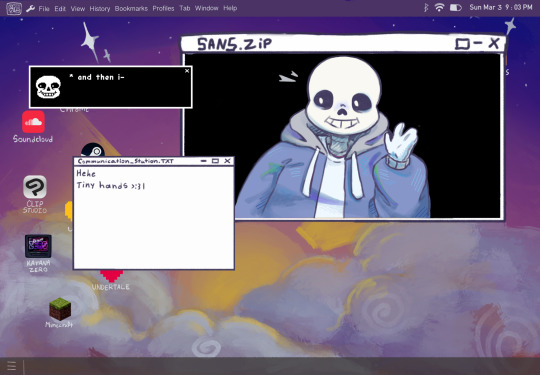
Task: Click the Communication_Station.TXT title text
Action: coord(125,161)
